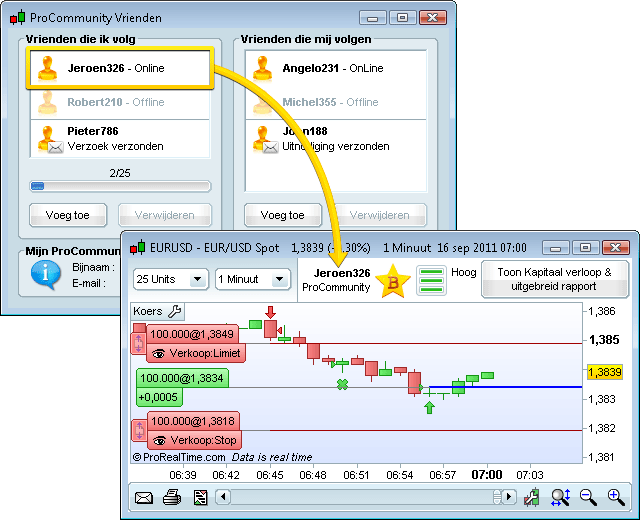Image resolution: width=640 pixels, height=520 pixels.
Task: Click Toon Kapitaal verloop & uitgebreid rapport
Action: point(554,279)
